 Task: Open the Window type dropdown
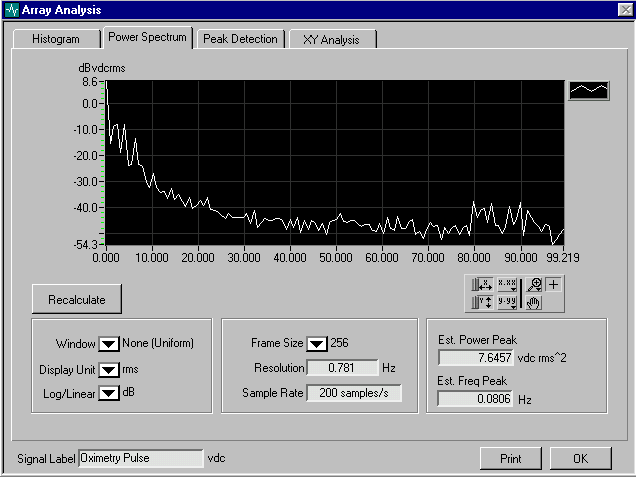click(x=109, y=344)
